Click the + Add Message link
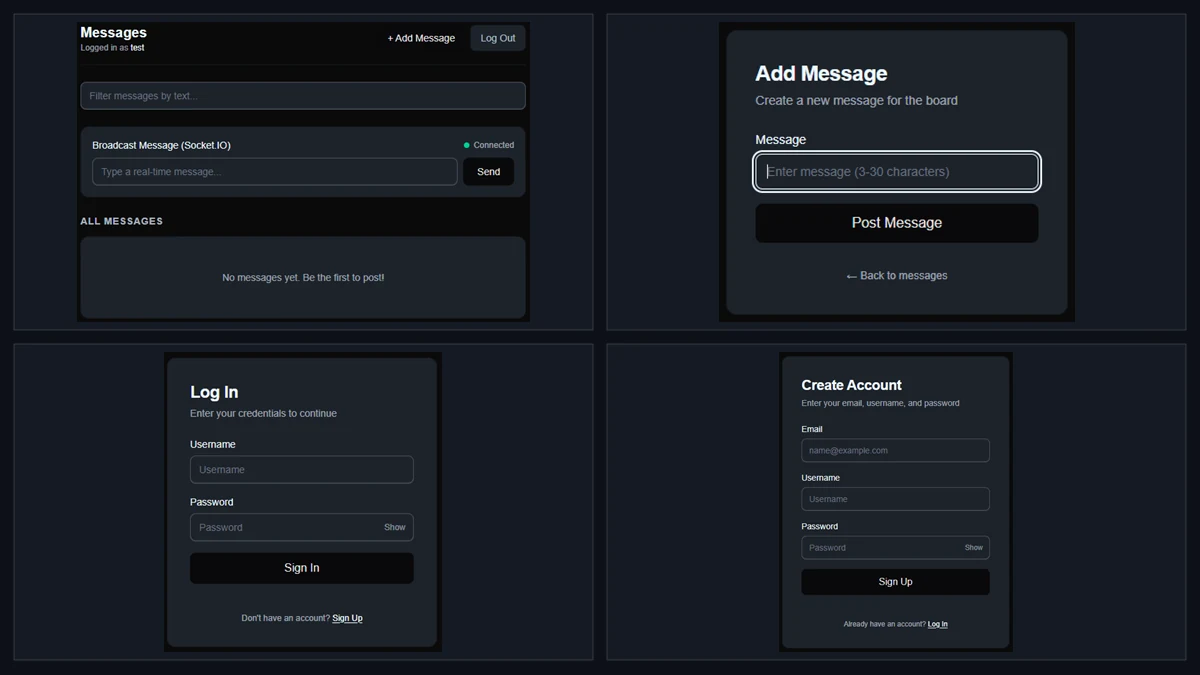The width and height of the screenshot is (1200, 675). (421, 38)
